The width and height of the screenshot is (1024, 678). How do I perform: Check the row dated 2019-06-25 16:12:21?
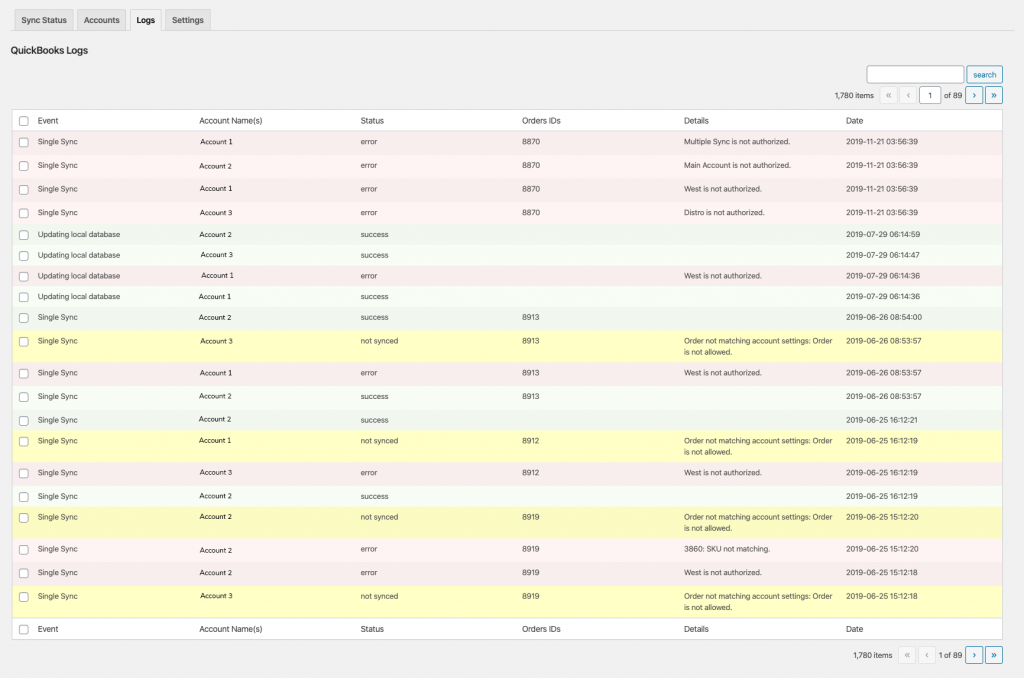pyautogui.click(x=24, y=421)
